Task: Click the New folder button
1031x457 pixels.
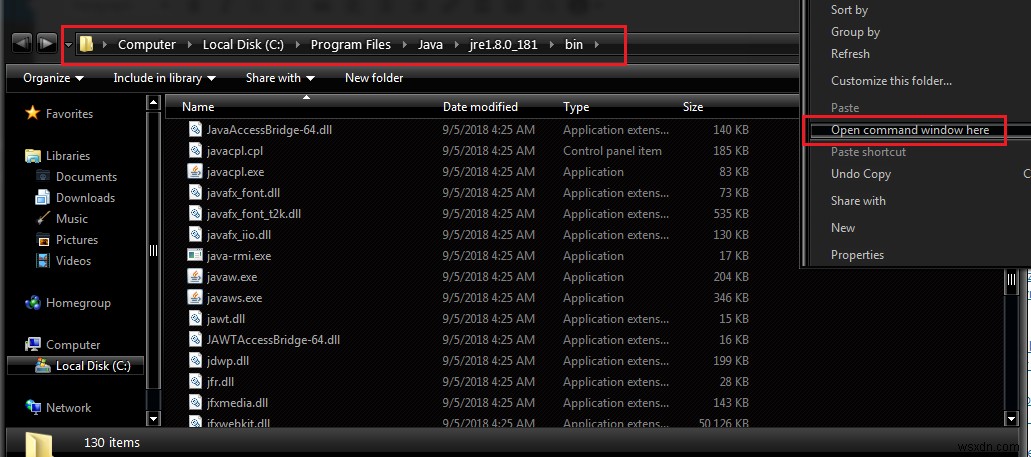Action: tap(374, 78)
